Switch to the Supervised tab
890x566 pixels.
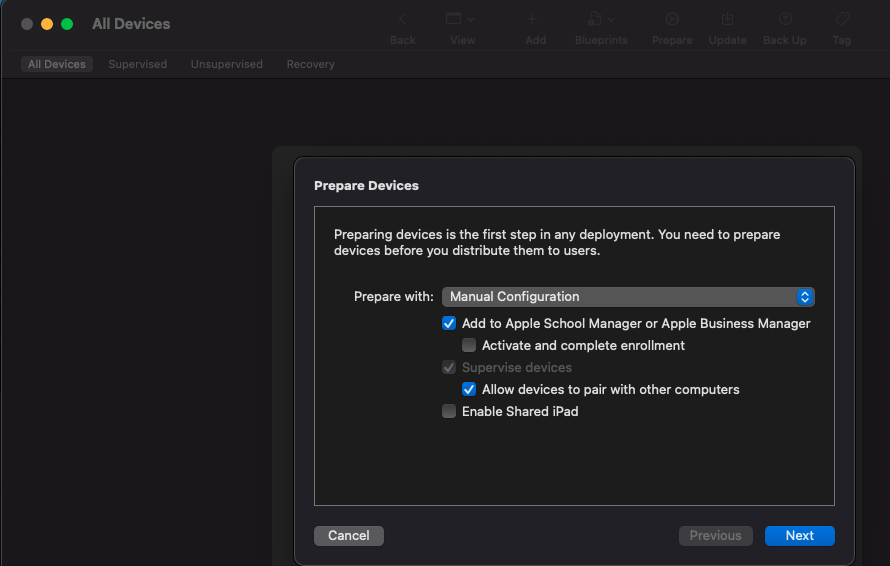point(138,64)
